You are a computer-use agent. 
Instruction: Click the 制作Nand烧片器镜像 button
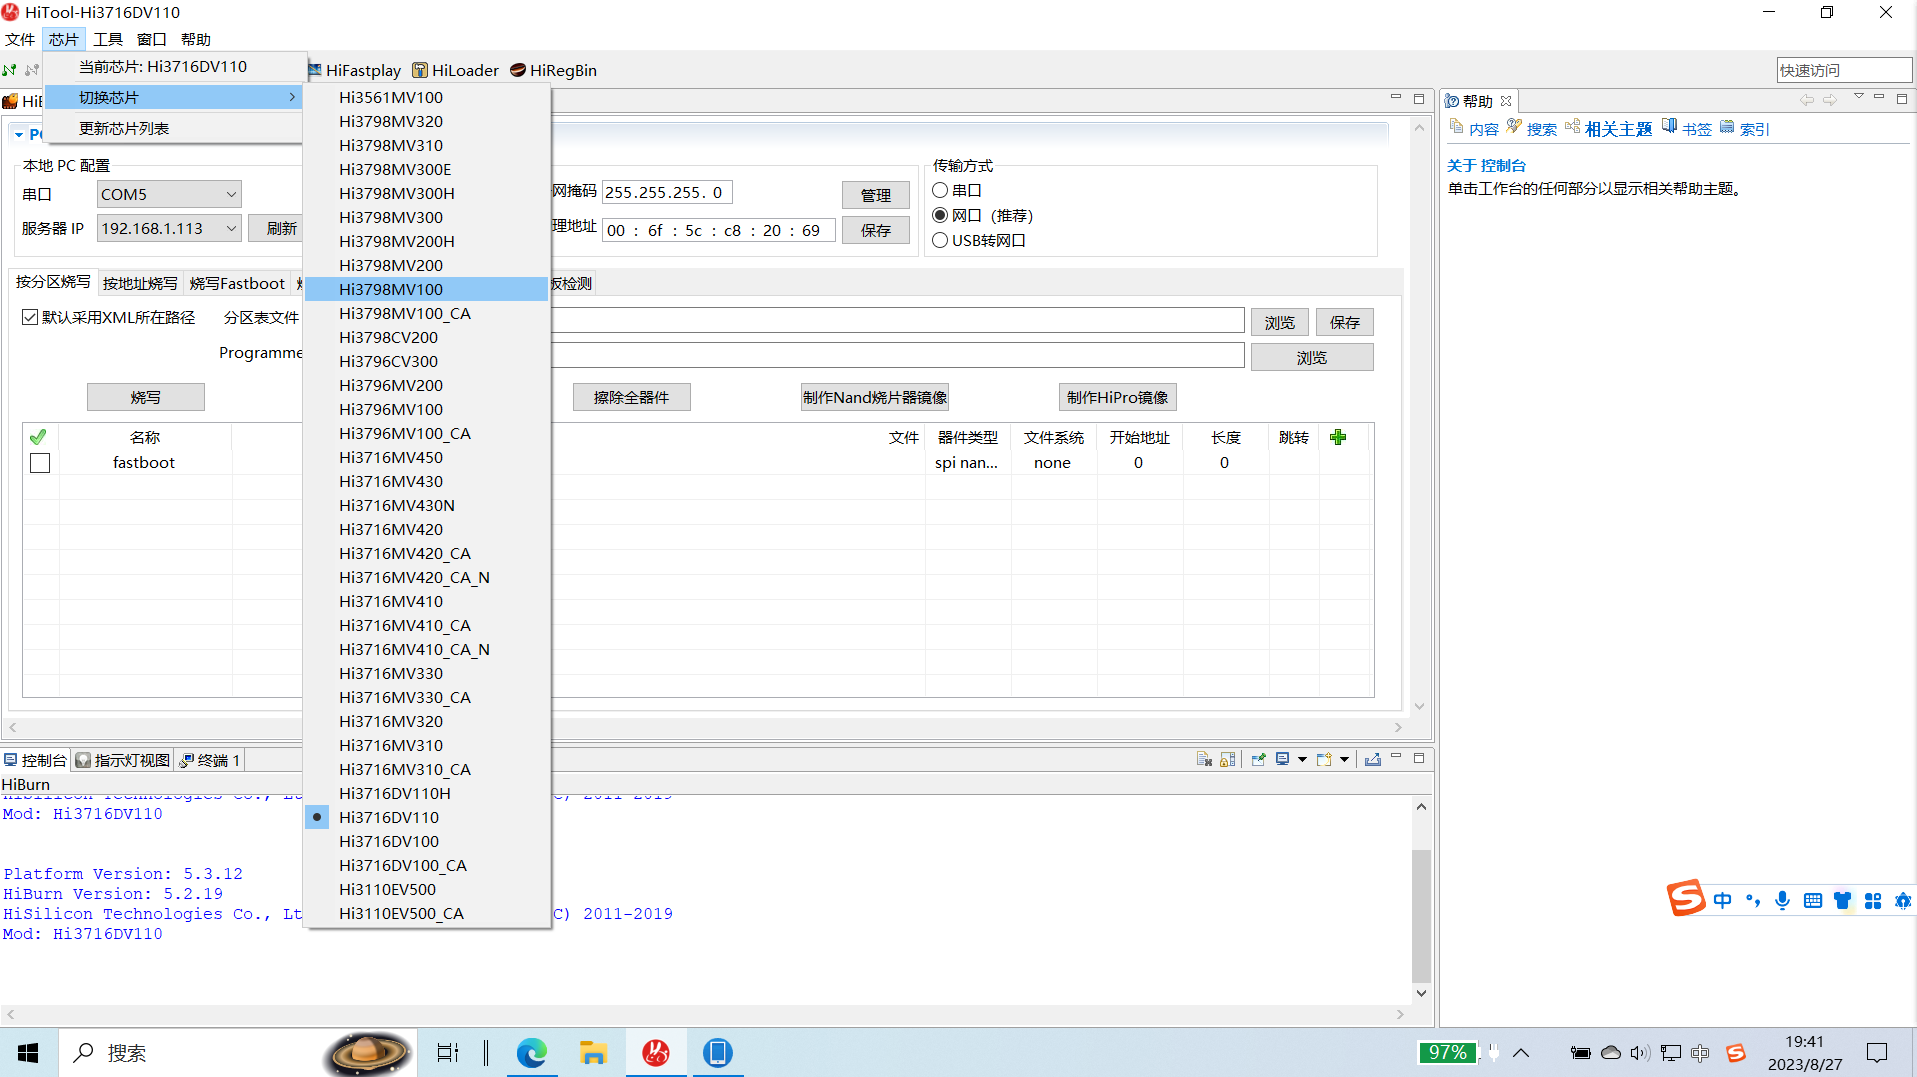875,397
